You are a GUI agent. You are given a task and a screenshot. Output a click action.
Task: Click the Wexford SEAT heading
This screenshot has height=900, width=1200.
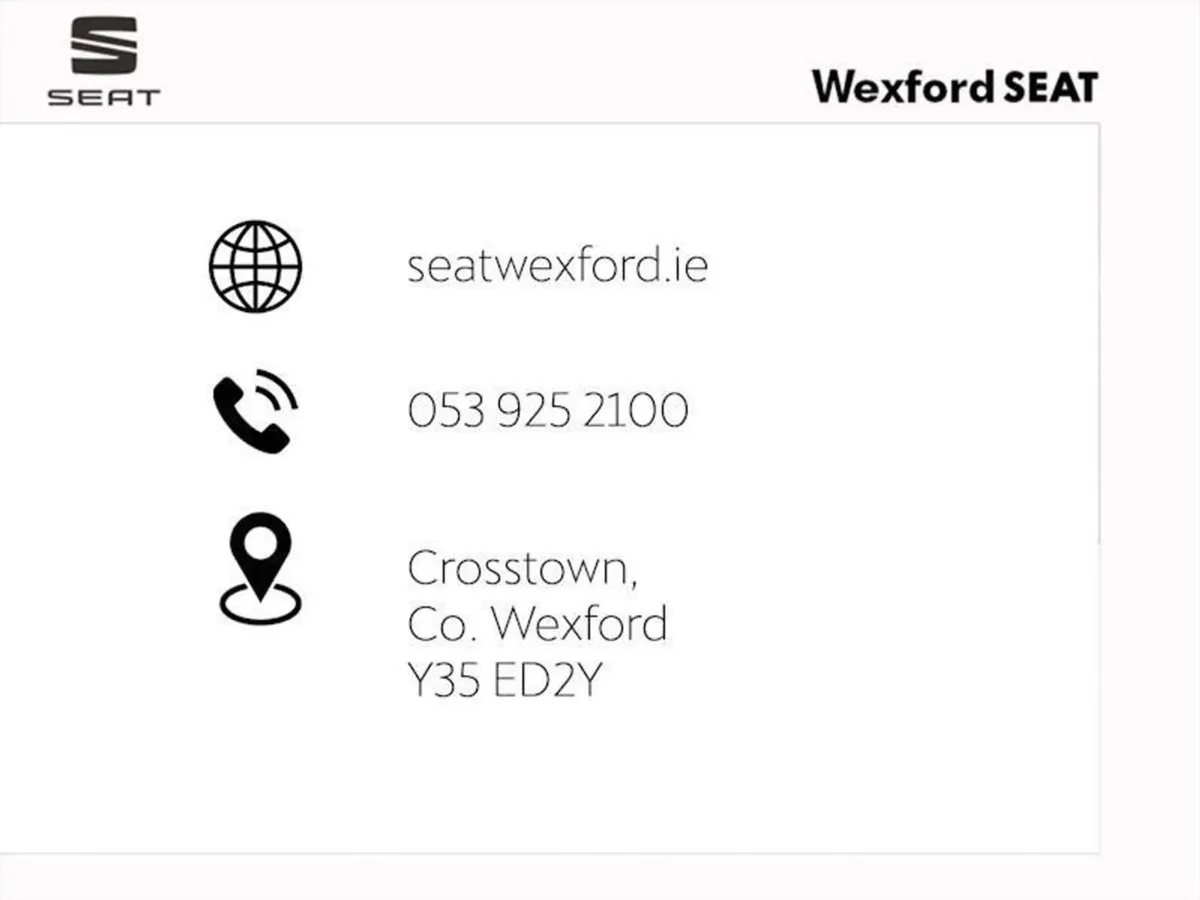coord(954,87)
